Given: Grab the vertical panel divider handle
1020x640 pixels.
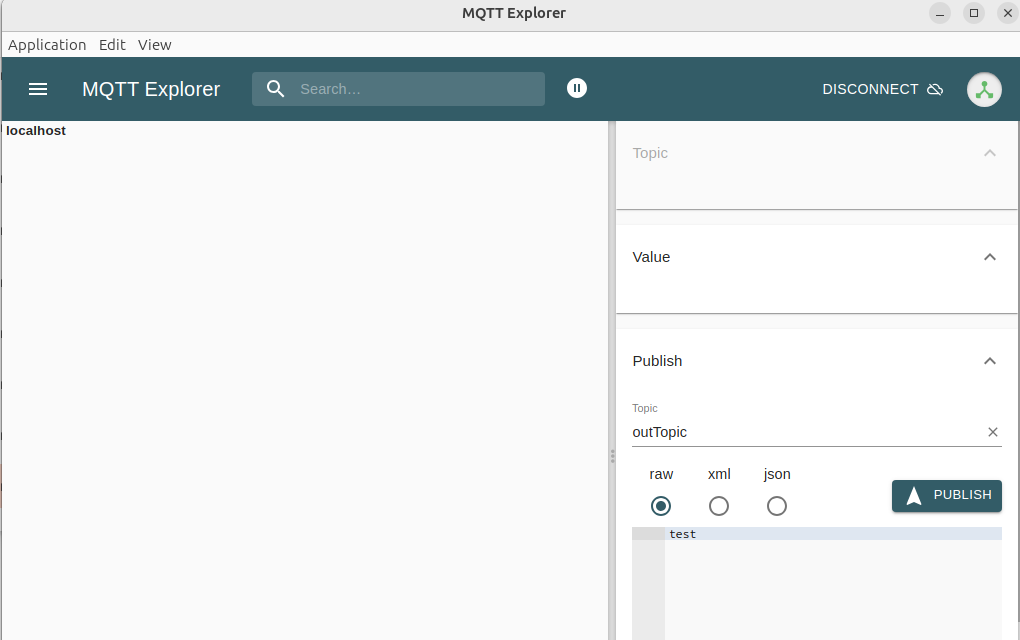Looking at the screenshot, I should click(612, 456).
